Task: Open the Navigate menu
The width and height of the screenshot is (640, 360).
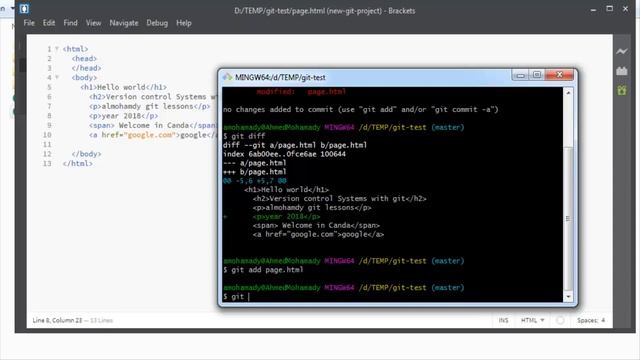Action: [124, 23]
